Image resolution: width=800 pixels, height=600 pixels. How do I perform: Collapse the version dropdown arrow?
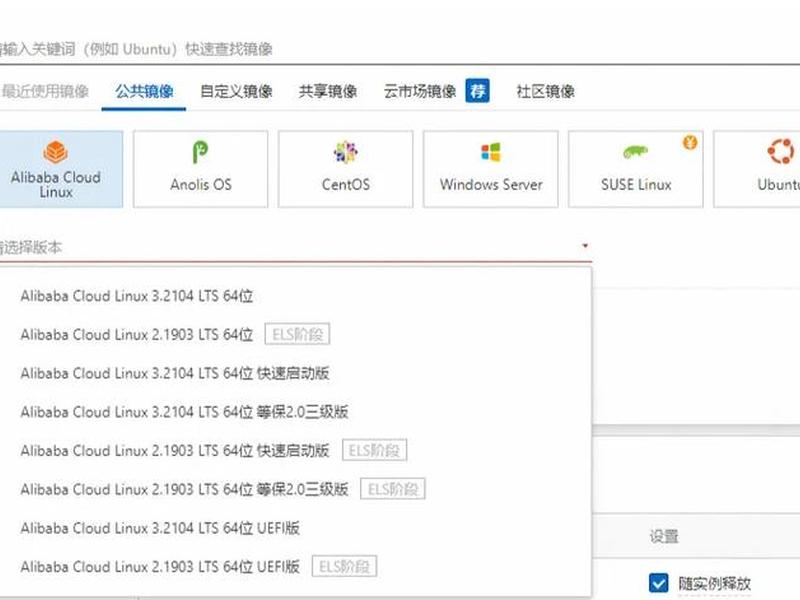585,246
